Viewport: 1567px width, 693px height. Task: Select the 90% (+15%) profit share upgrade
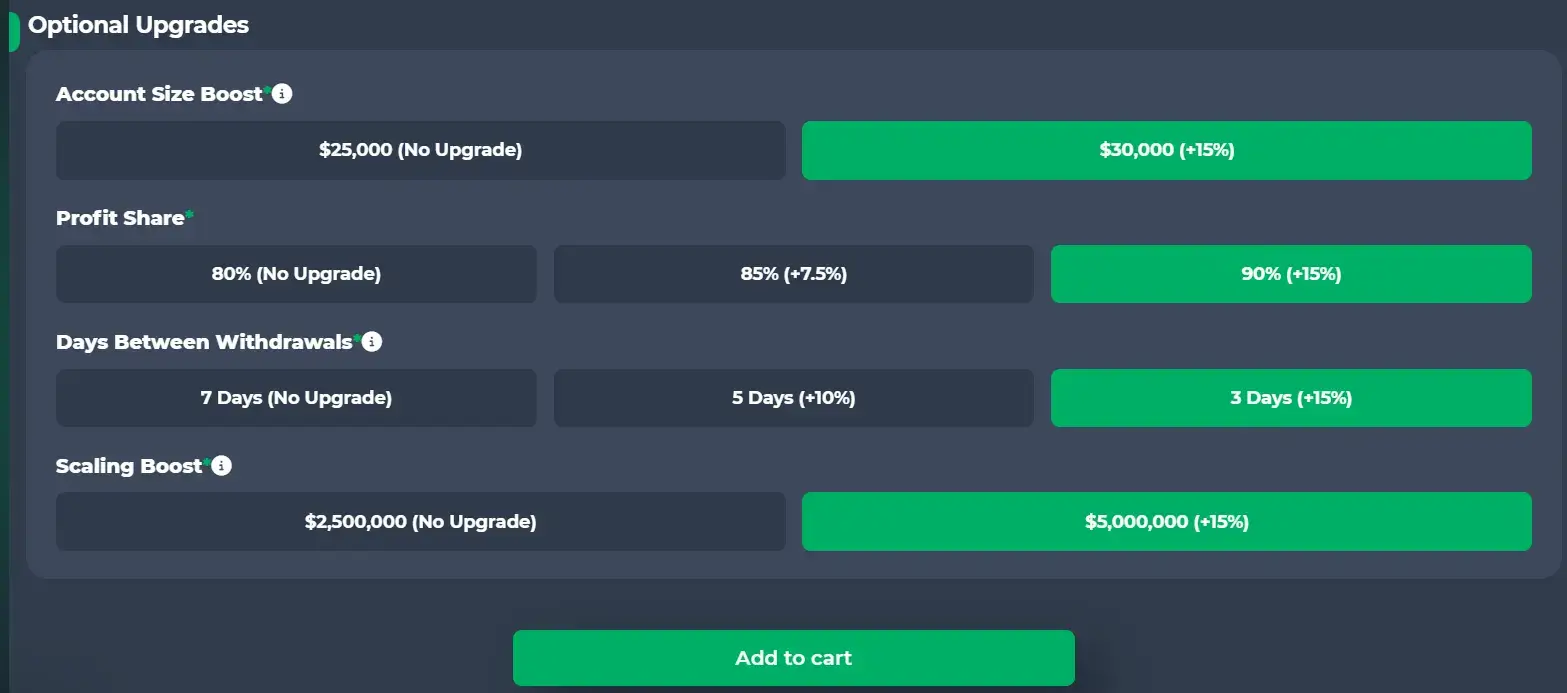(1290, 273)
